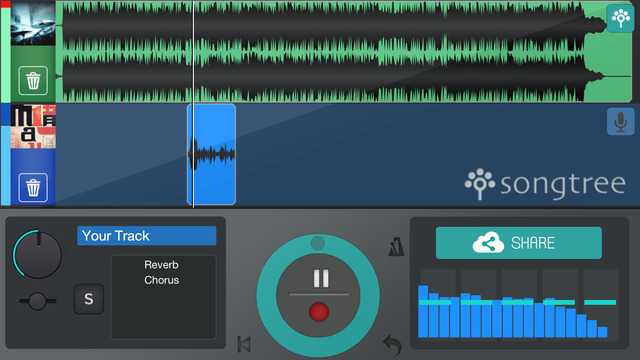The height and width of the screenshot is (360, 640).
Task: Start recording with the red record button
Action: (x=319, y=312)
